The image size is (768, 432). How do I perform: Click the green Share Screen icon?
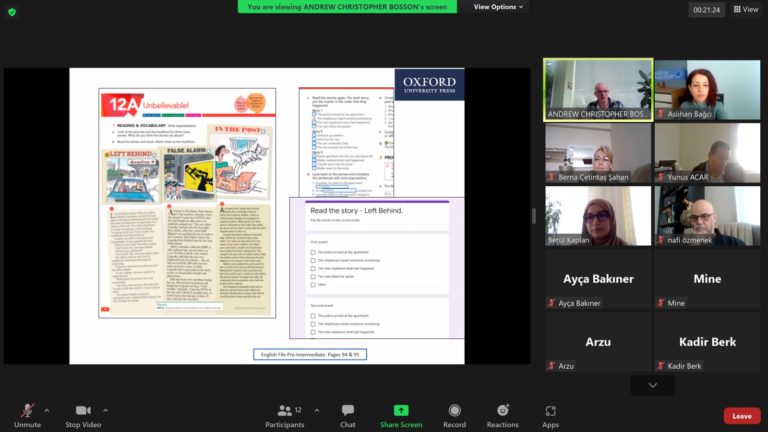pos(401,410)
